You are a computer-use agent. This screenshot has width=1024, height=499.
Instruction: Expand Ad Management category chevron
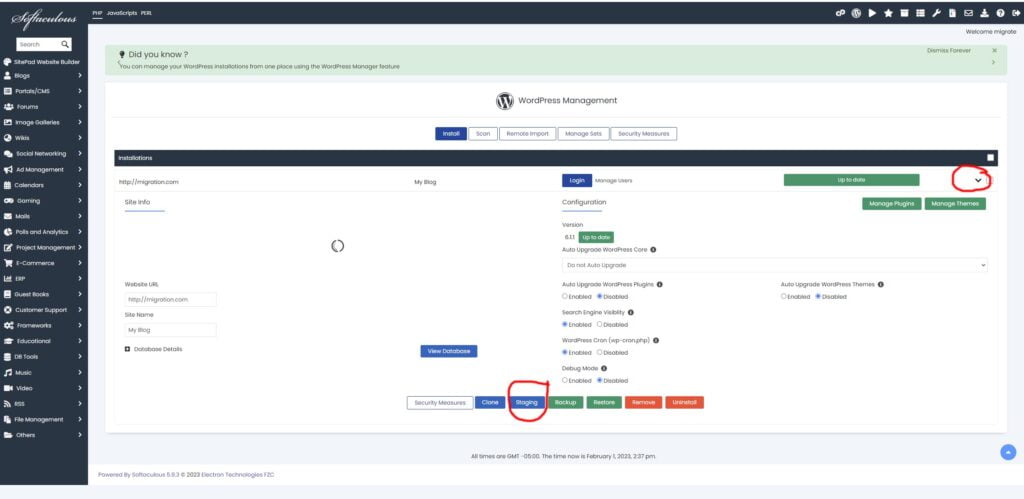point(80,169)
